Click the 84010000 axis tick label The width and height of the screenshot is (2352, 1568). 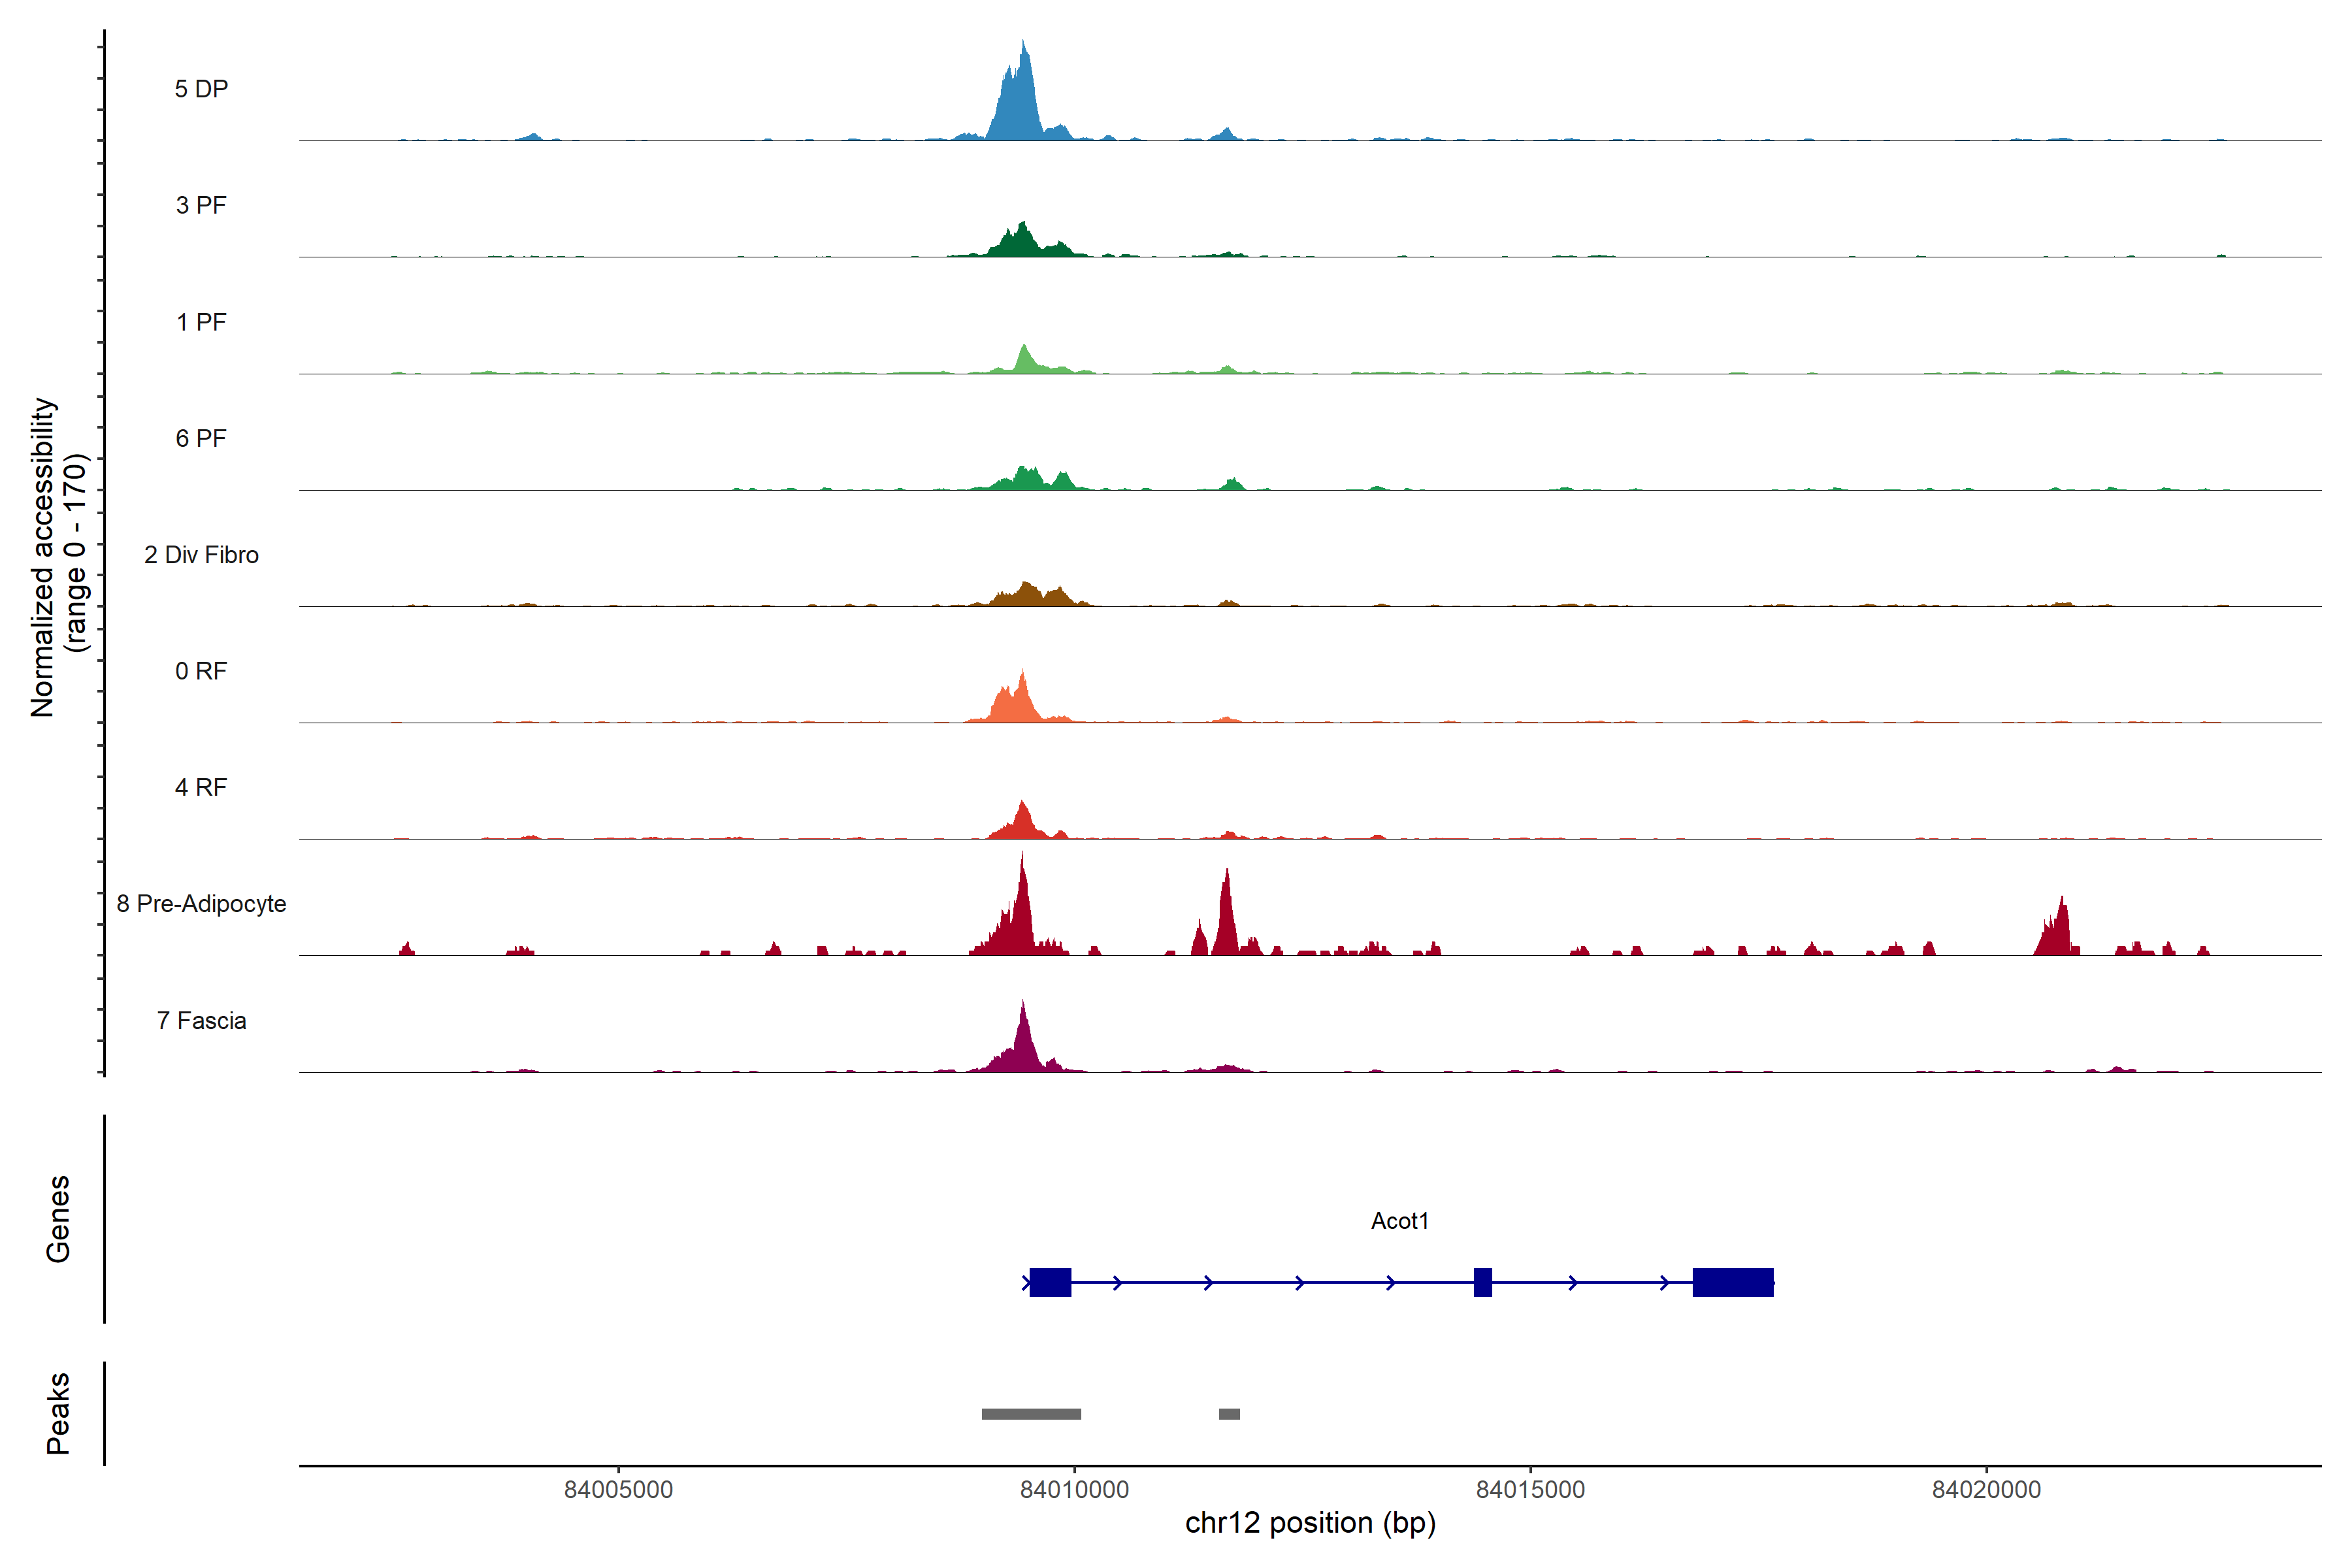(x=1074, y=1490)
